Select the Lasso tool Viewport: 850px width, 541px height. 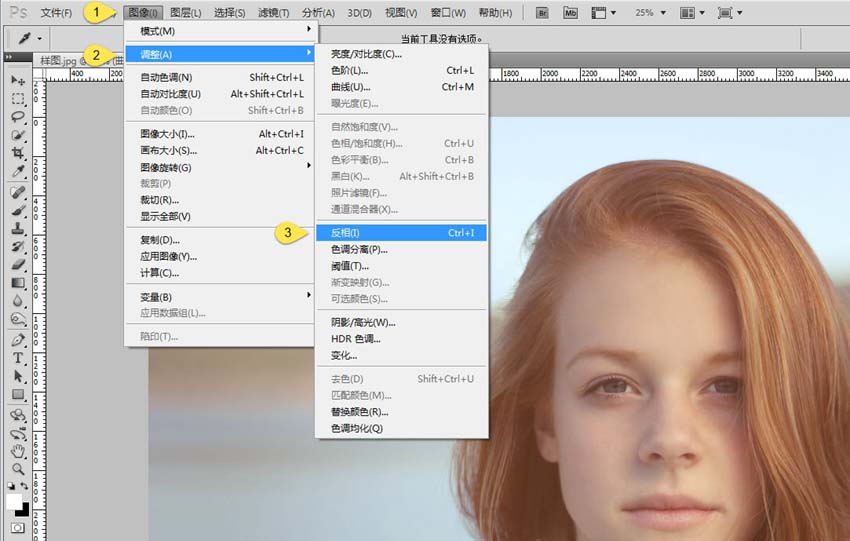[18, 117]
